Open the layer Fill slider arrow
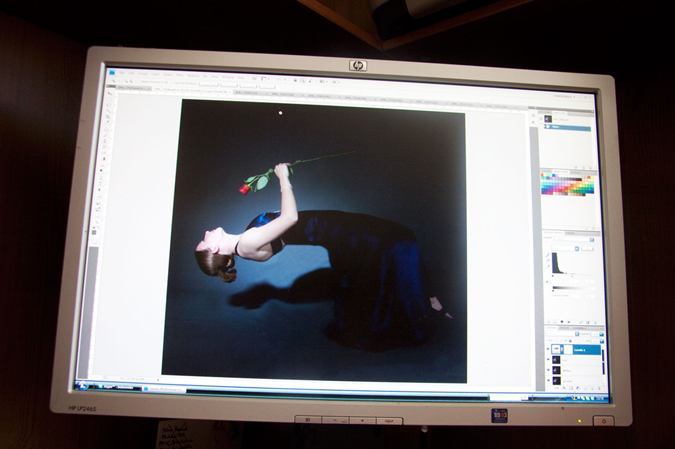Screen dimensions: 675x449 (x=602, y=341)
